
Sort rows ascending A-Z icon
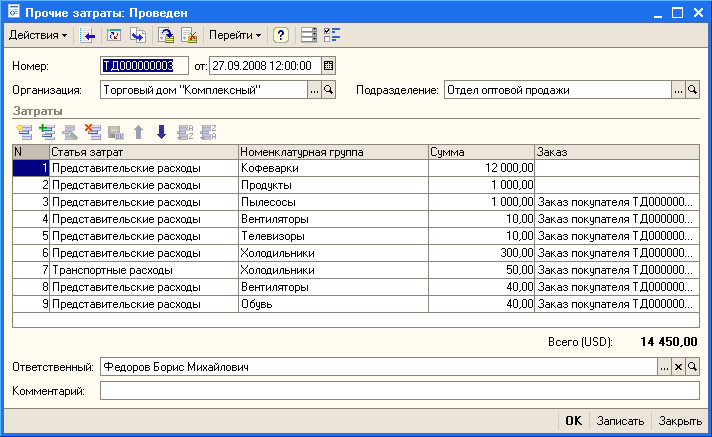(185, 132)
